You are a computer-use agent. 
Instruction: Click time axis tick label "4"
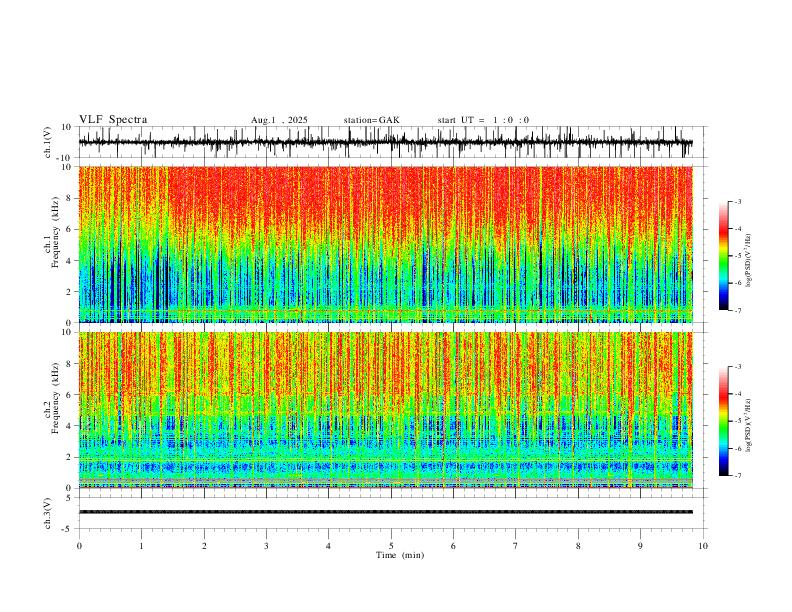pos(329,546)
